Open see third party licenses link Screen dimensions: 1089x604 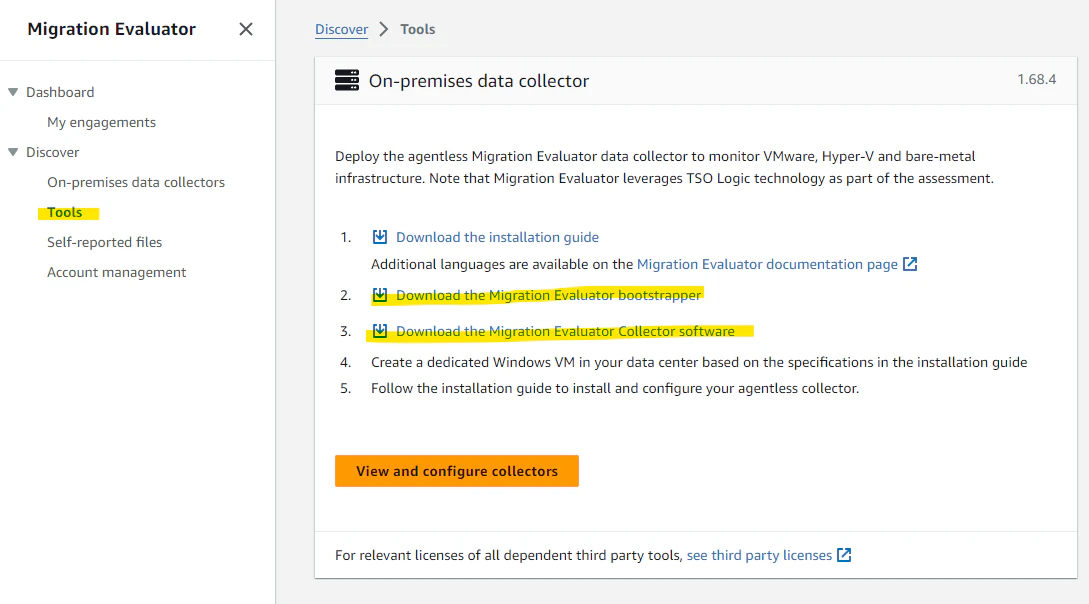click(x=759, y=555)
